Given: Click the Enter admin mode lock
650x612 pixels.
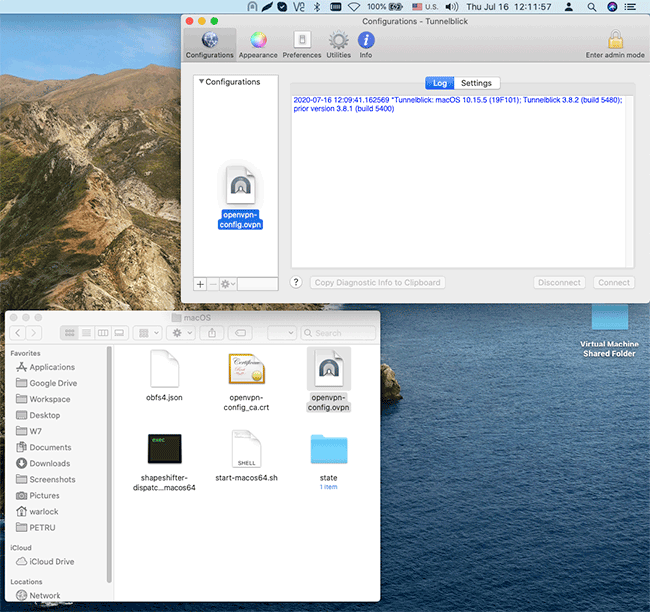Looking at the screenshot, I should point(615,45).
